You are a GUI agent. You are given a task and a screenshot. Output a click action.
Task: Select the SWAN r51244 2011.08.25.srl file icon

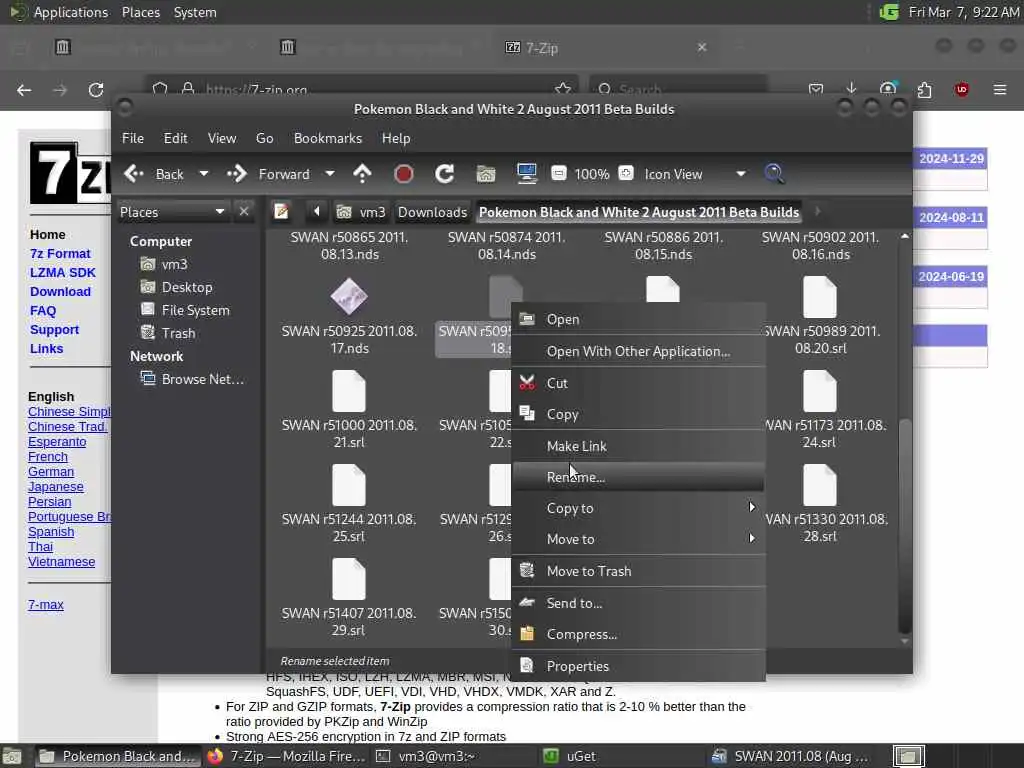pyautogui.click(x=349, y=485)
